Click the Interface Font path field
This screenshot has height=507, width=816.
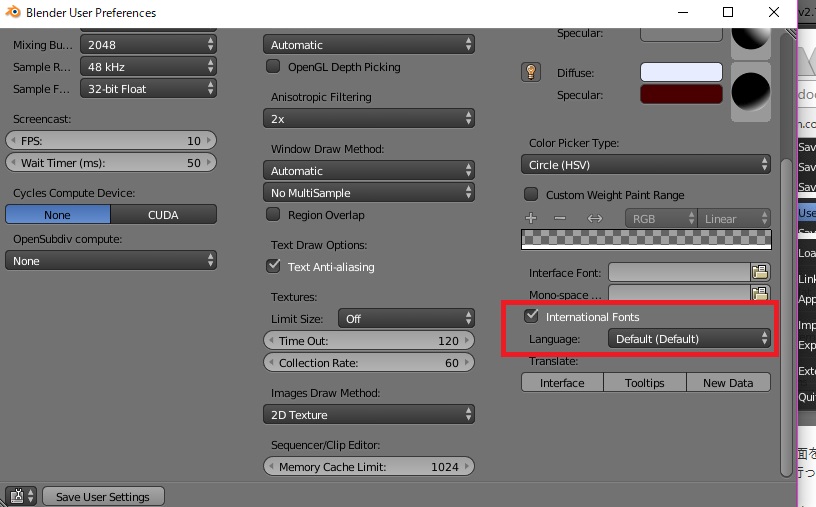click(680, 272)
